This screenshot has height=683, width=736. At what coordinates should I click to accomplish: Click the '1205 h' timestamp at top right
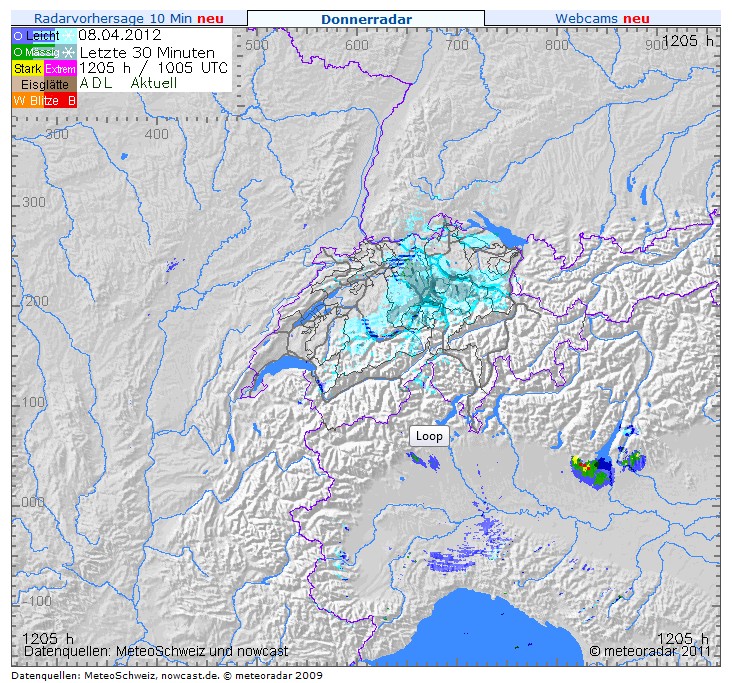pos(689,41)
